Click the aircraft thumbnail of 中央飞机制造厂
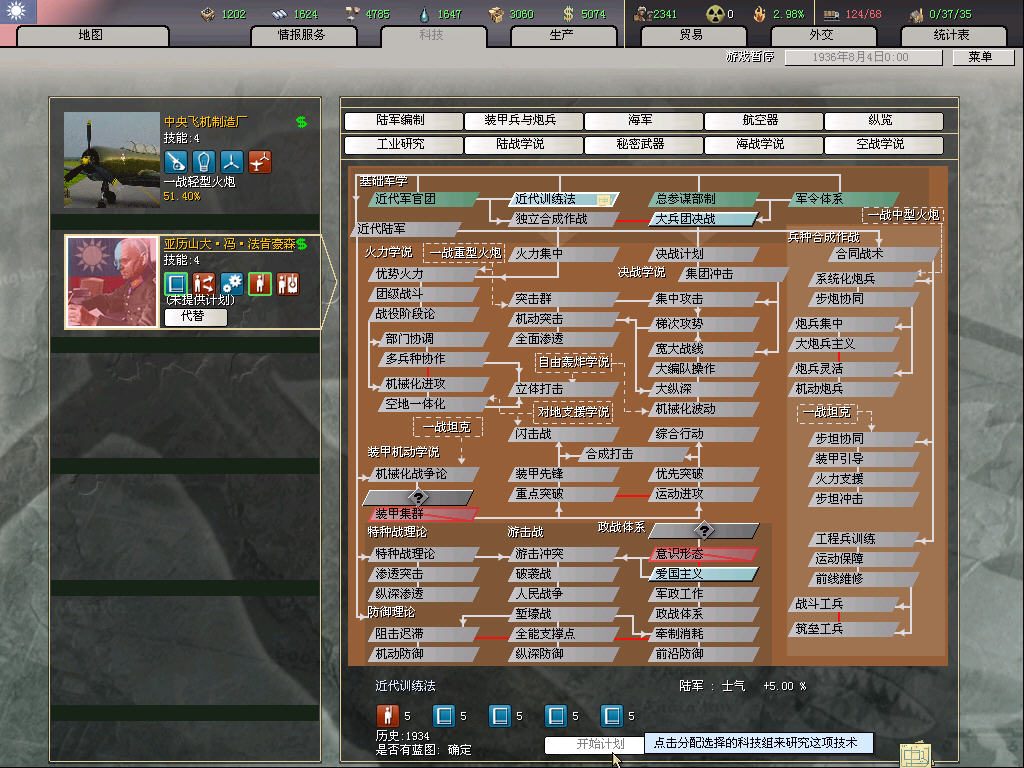 coord(112,160)
